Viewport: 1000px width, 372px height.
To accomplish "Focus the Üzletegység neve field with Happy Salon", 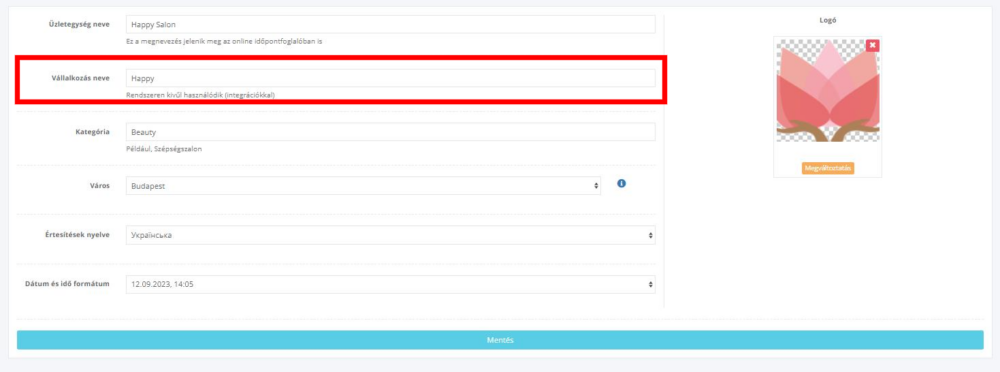I will 390,24.
